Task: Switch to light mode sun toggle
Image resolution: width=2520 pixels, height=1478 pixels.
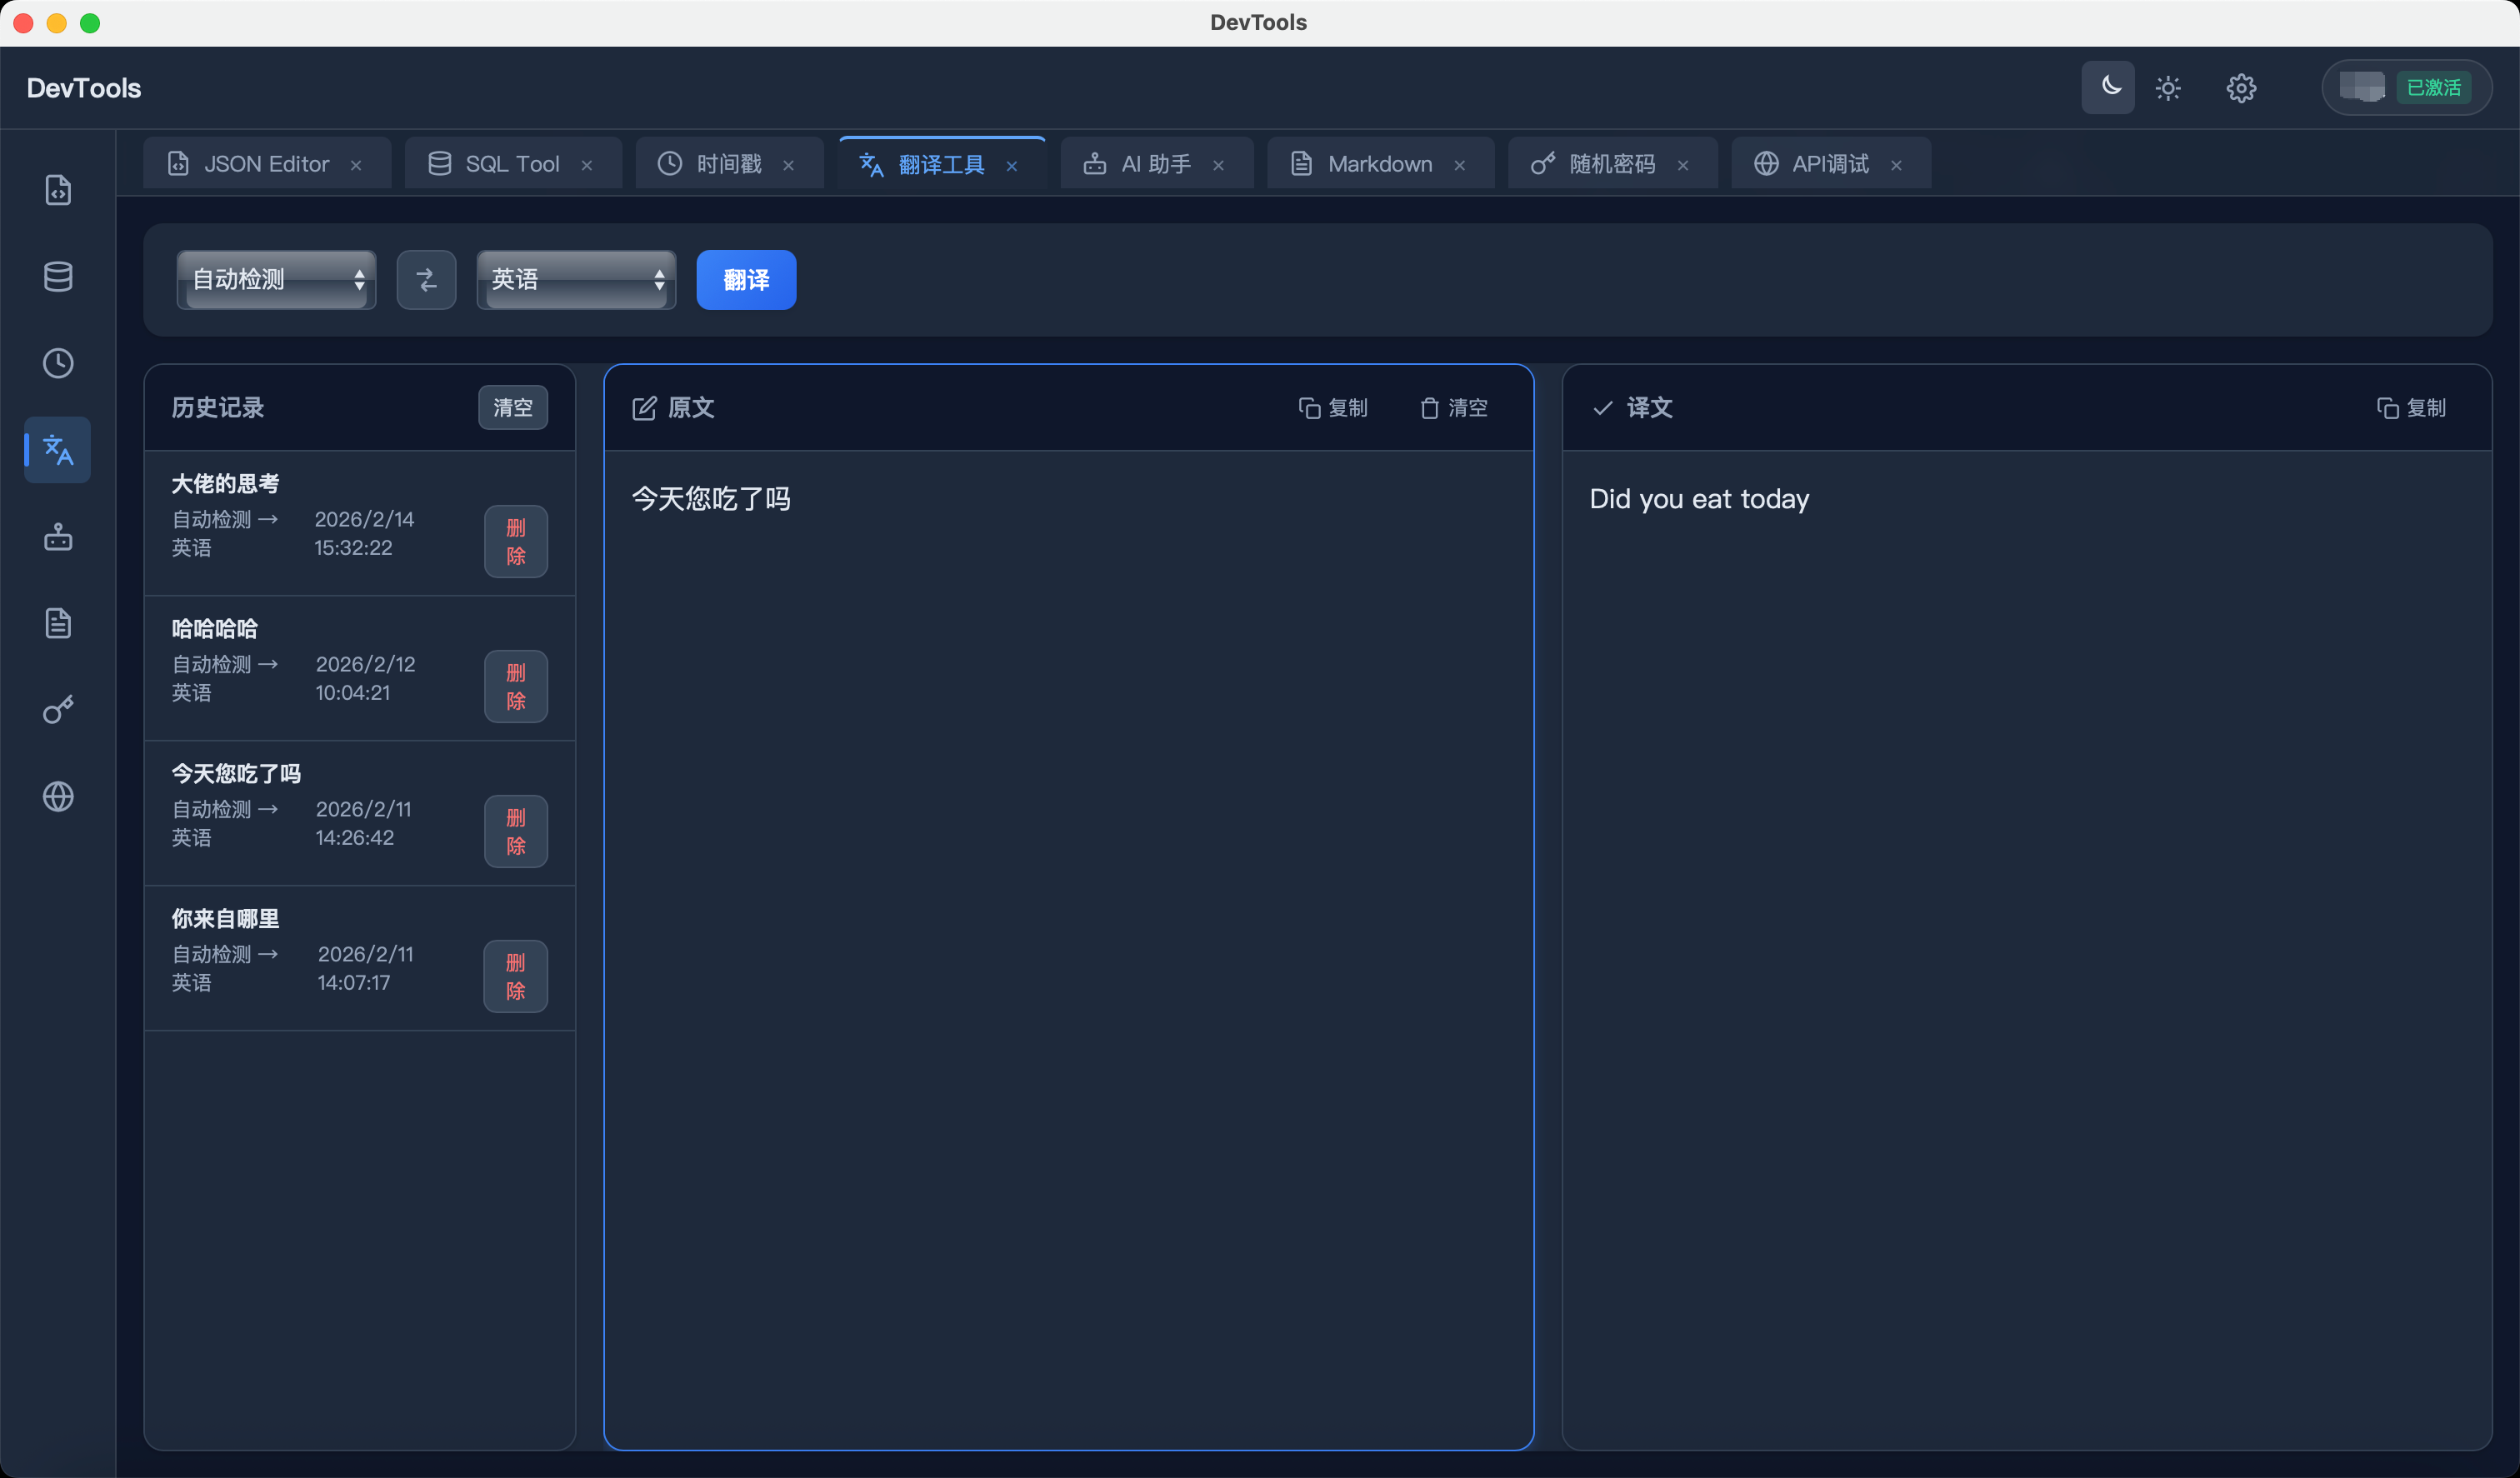Action: click(x=2168, y=88)
